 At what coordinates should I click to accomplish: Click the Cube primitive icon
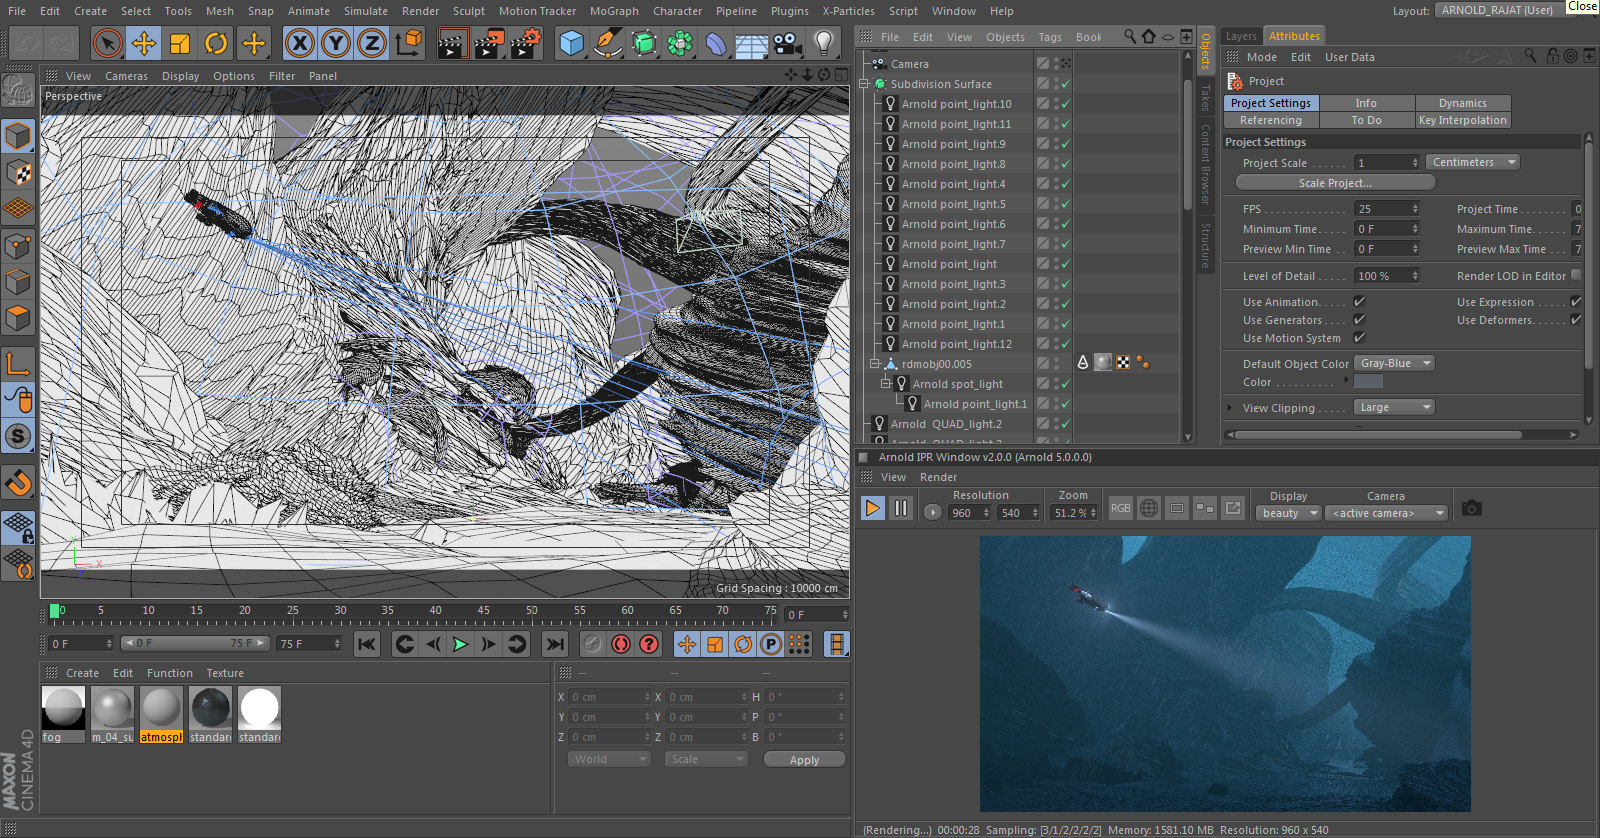pyautogui.click(x=571, y=43)
